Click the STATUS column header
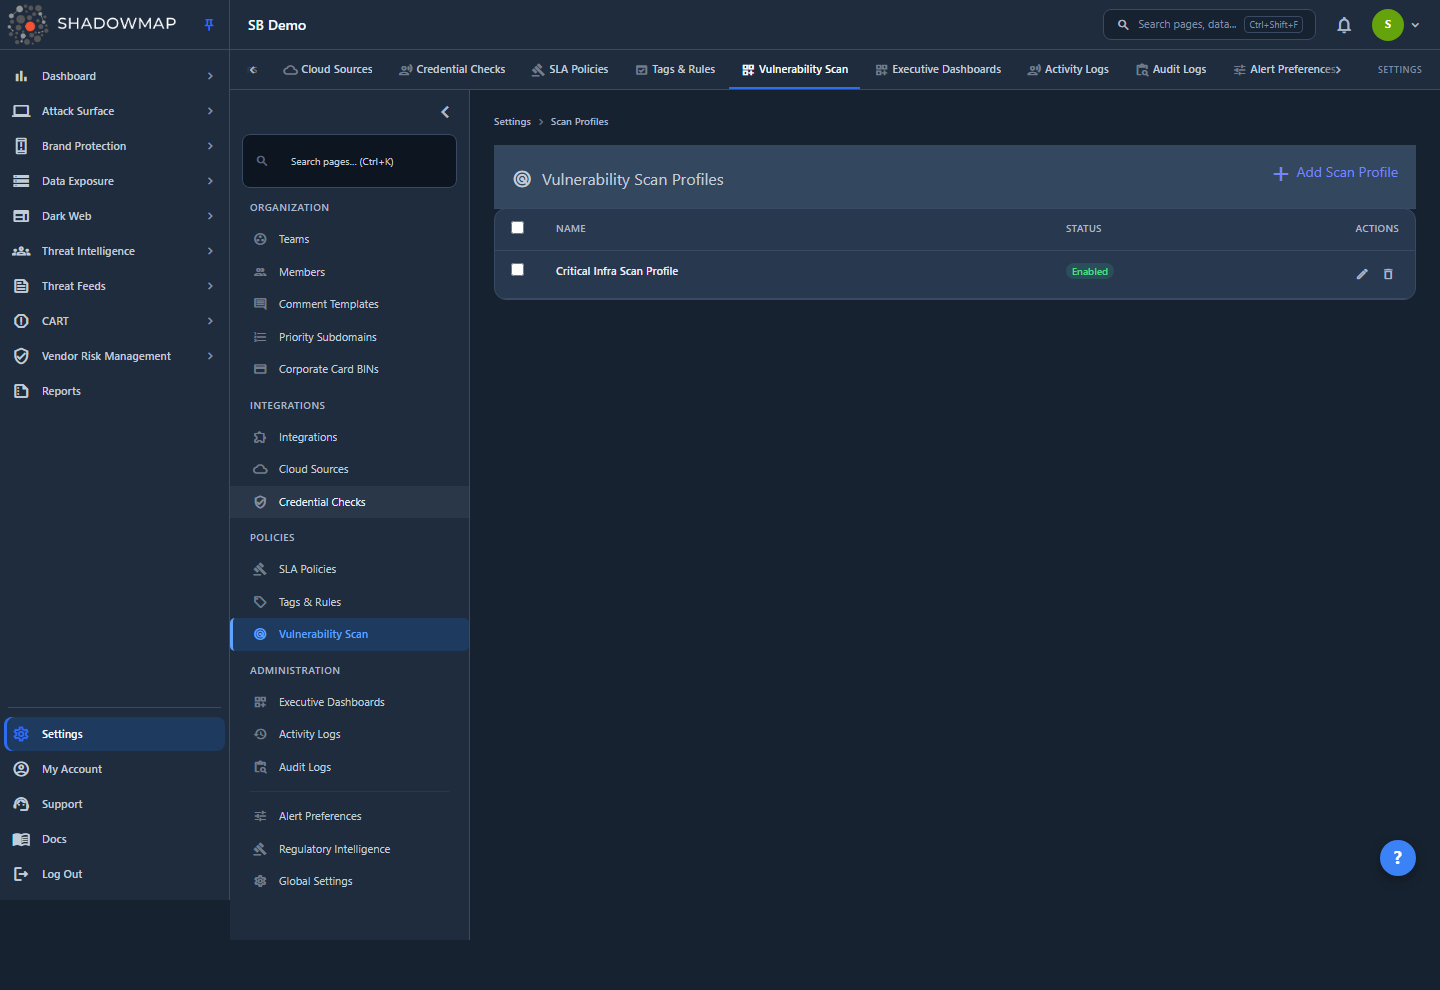Image resolution: width=1440 pixels, height=990 pixels. 1083,229
